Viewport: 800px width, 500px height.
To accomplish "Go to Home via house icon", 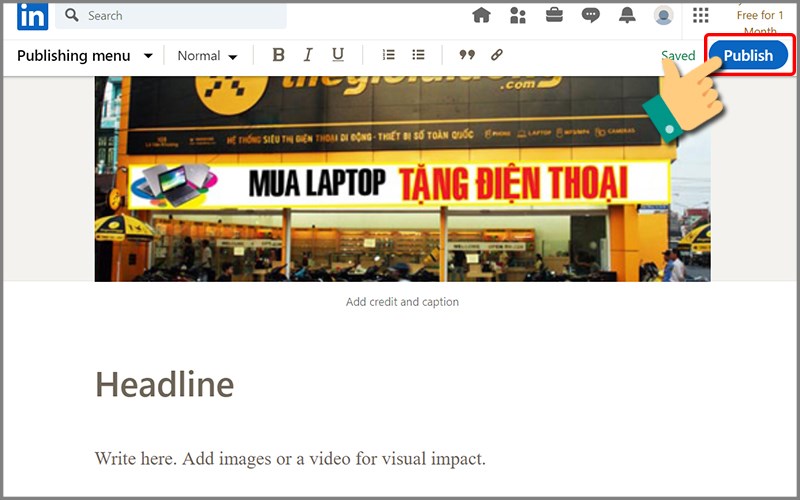I will (x=481, y=15).
